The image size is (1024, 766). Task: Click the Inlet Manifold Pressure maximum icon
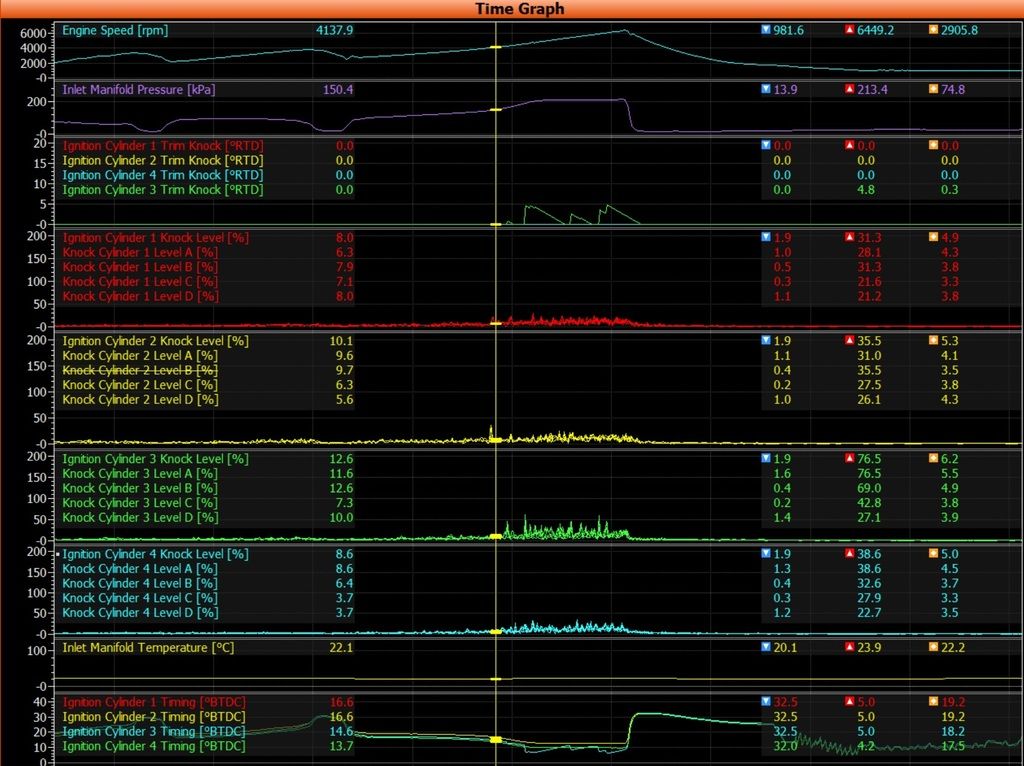[x=850, y=89]
